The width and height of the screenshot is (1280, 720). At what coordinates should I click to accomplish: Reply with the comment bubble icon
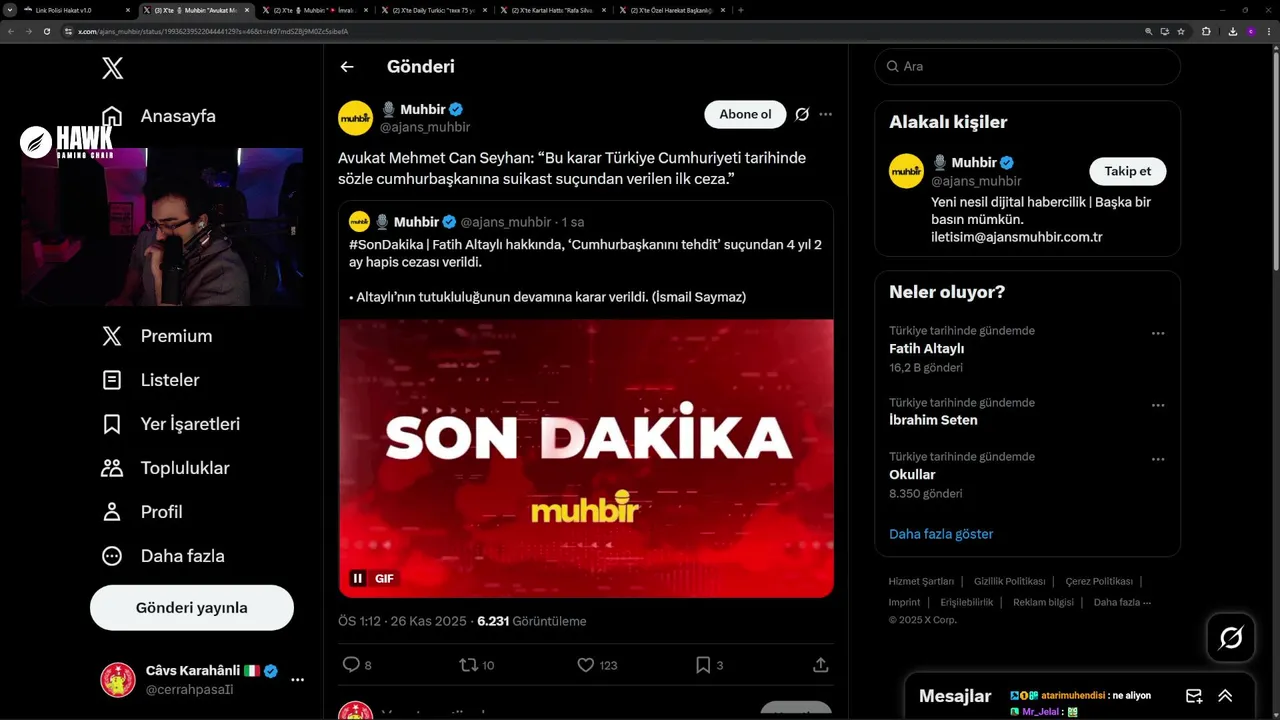351,665
